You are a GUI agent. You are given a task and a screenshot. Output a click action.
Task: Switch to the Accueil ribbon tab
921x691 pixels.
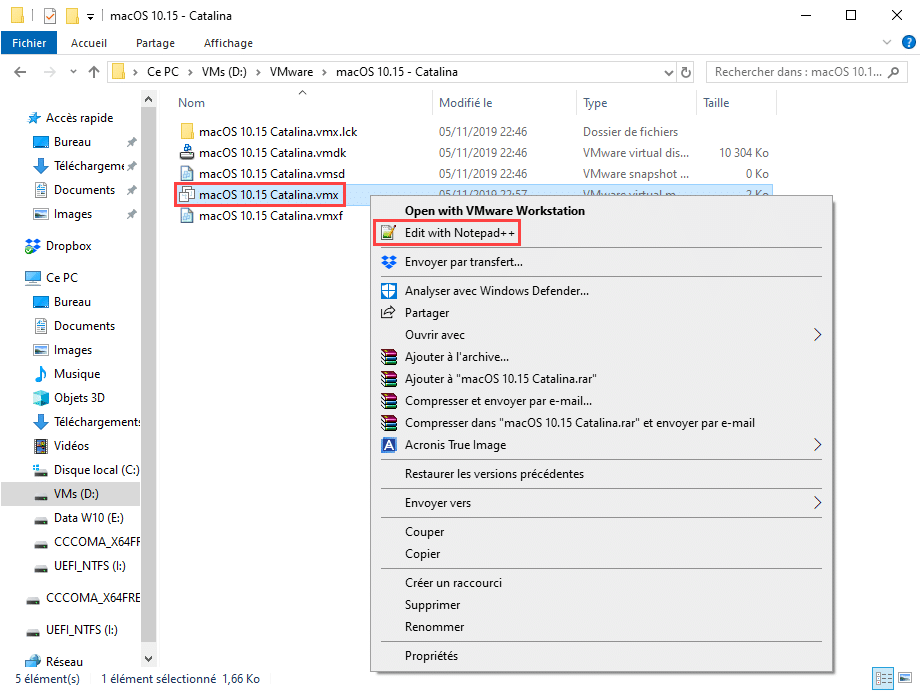[89, 43]
